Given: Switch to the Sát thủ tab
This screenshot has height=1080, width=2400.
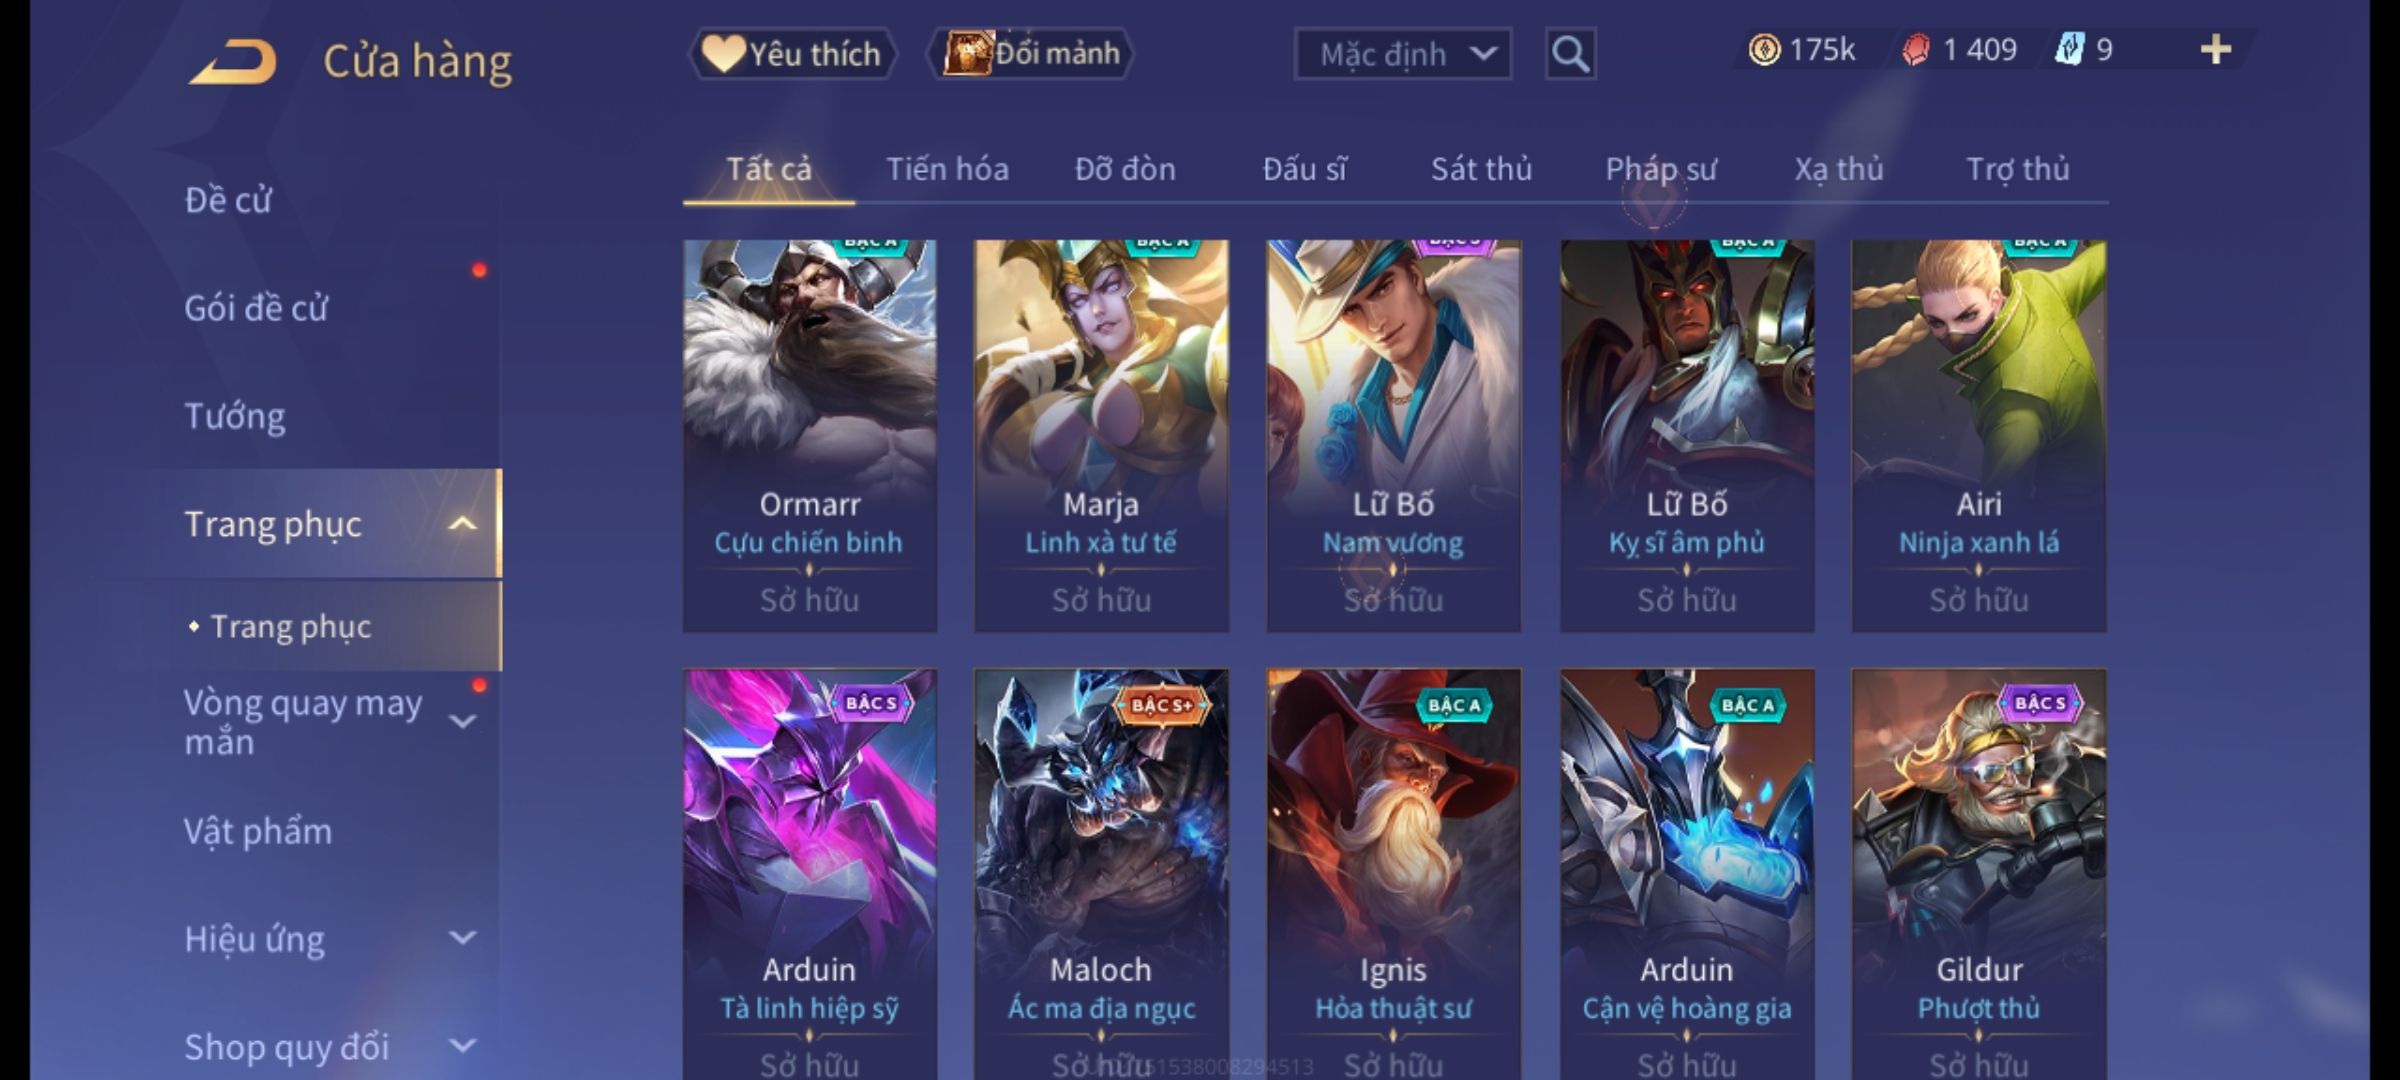Looking at the screenshot, I should click(1481, 169).
